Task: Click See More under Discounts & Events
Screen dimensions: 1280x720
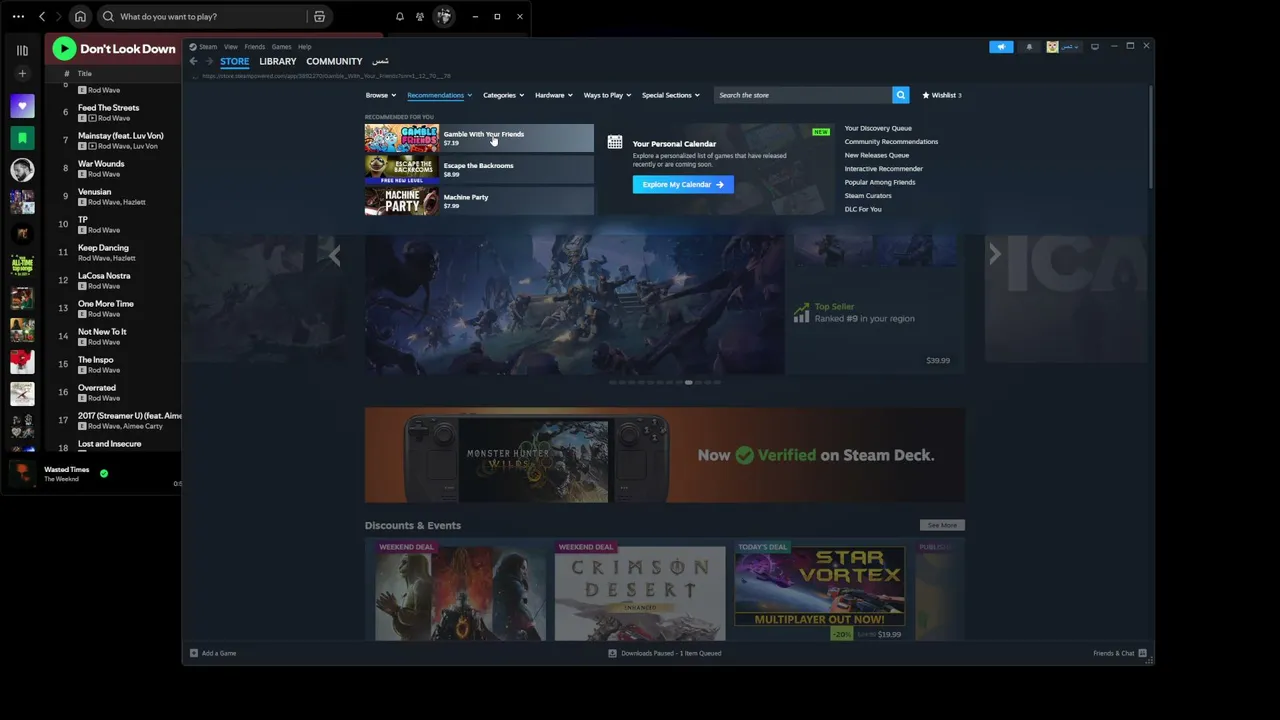Action: [942, 525]
